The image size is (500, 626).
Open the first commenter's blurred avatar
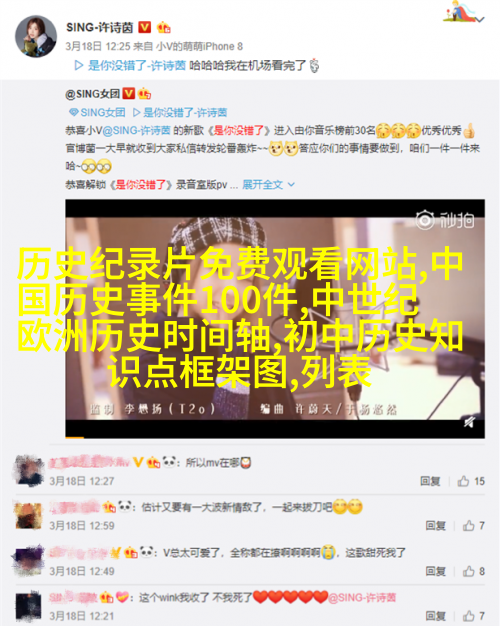[28, 471]
